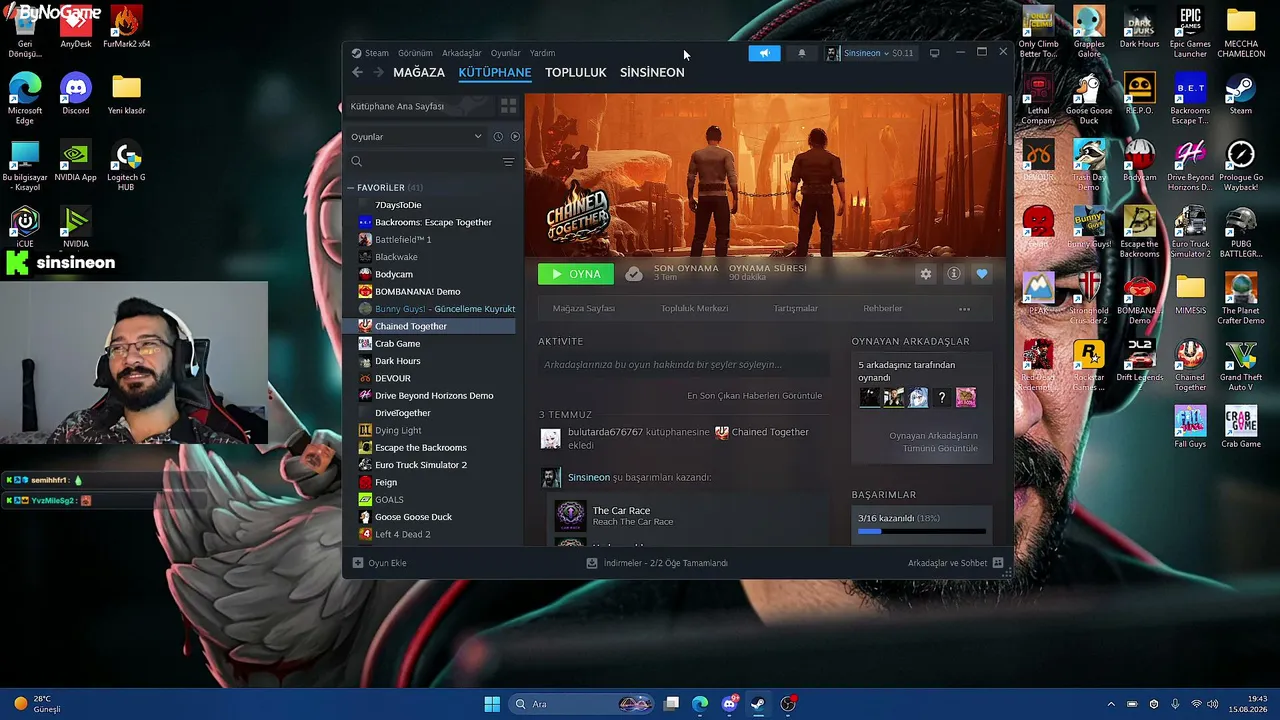
Task: Switch Steam to Big Picture mode icon
Action: click(x=934, y=53)
